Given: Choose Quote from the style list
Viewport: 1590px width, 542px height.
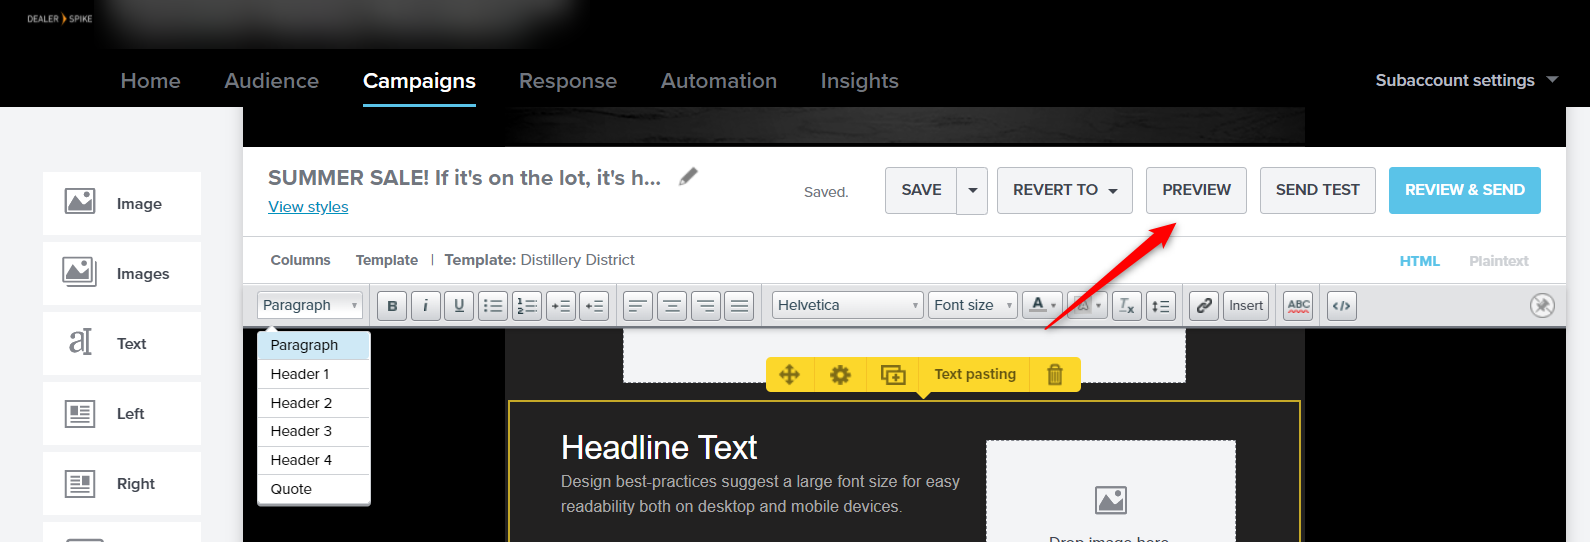Looking at the screenshot, I should (x=314, y=489).
